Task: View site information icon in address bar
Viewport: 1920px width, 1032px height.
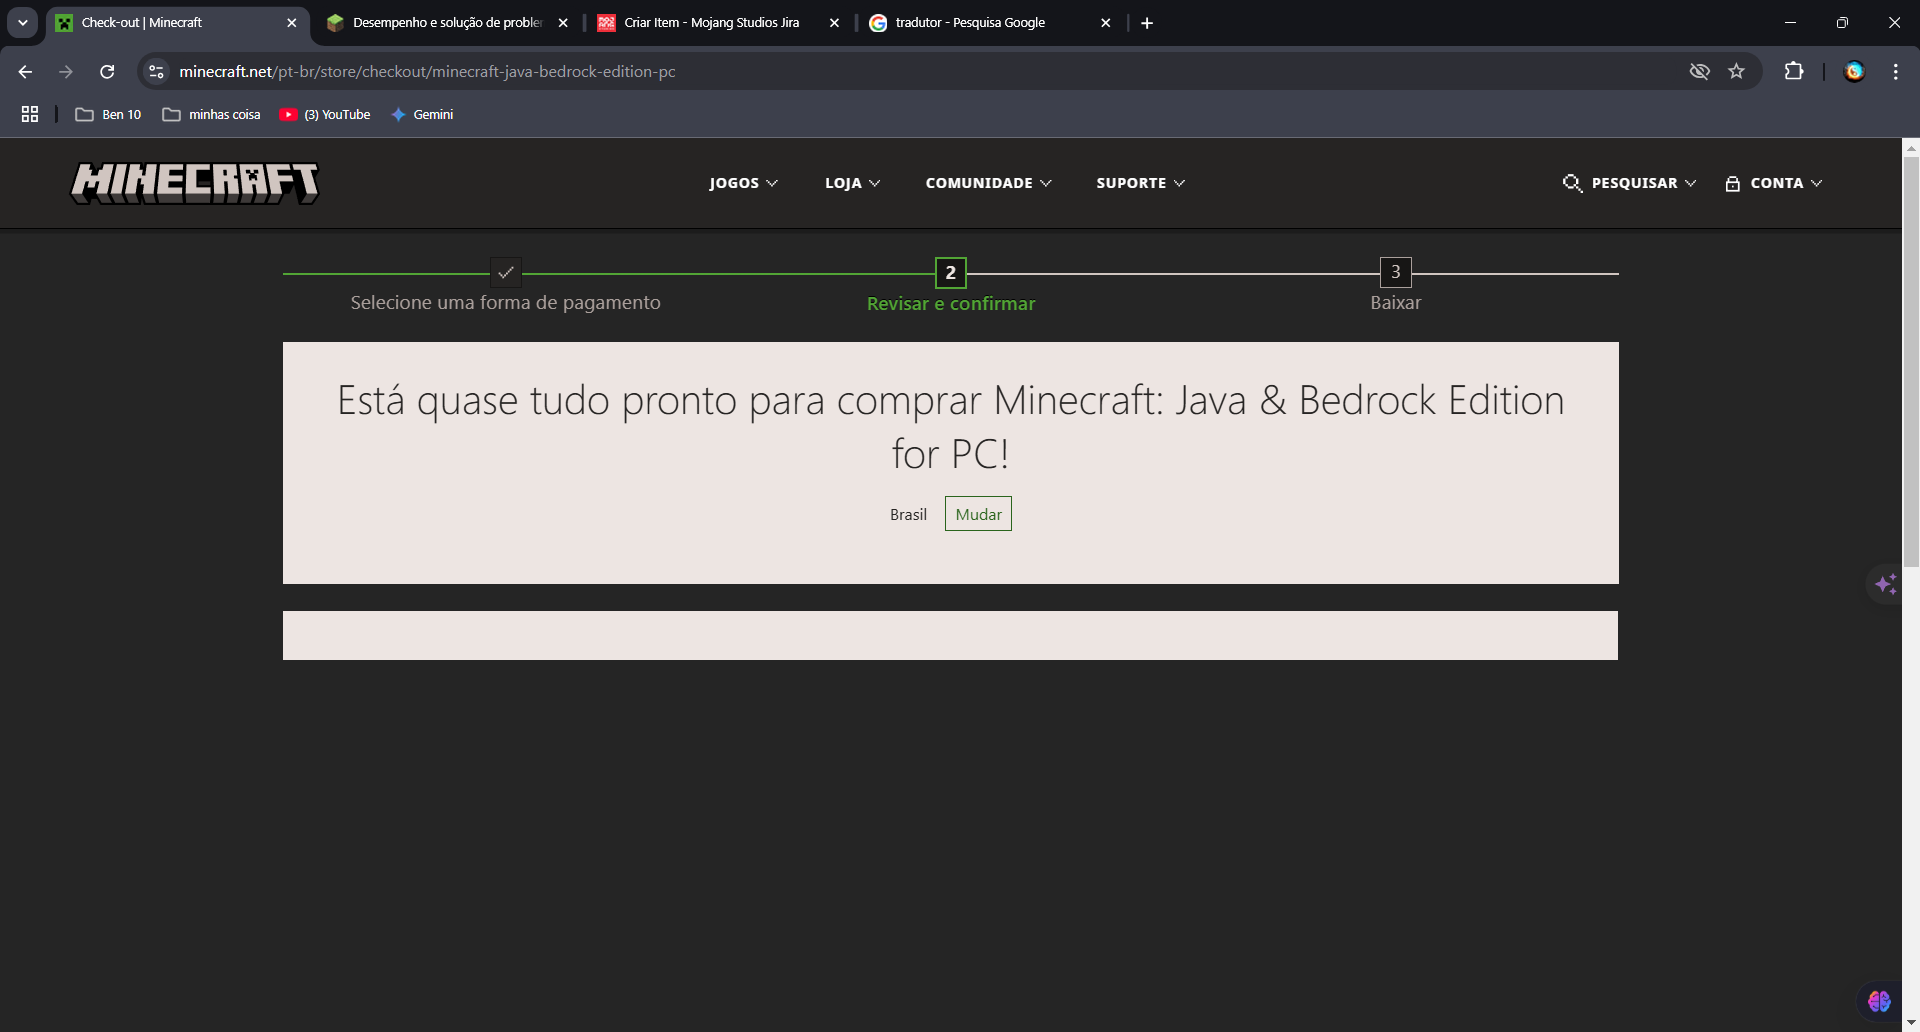Action: (156, 72)
